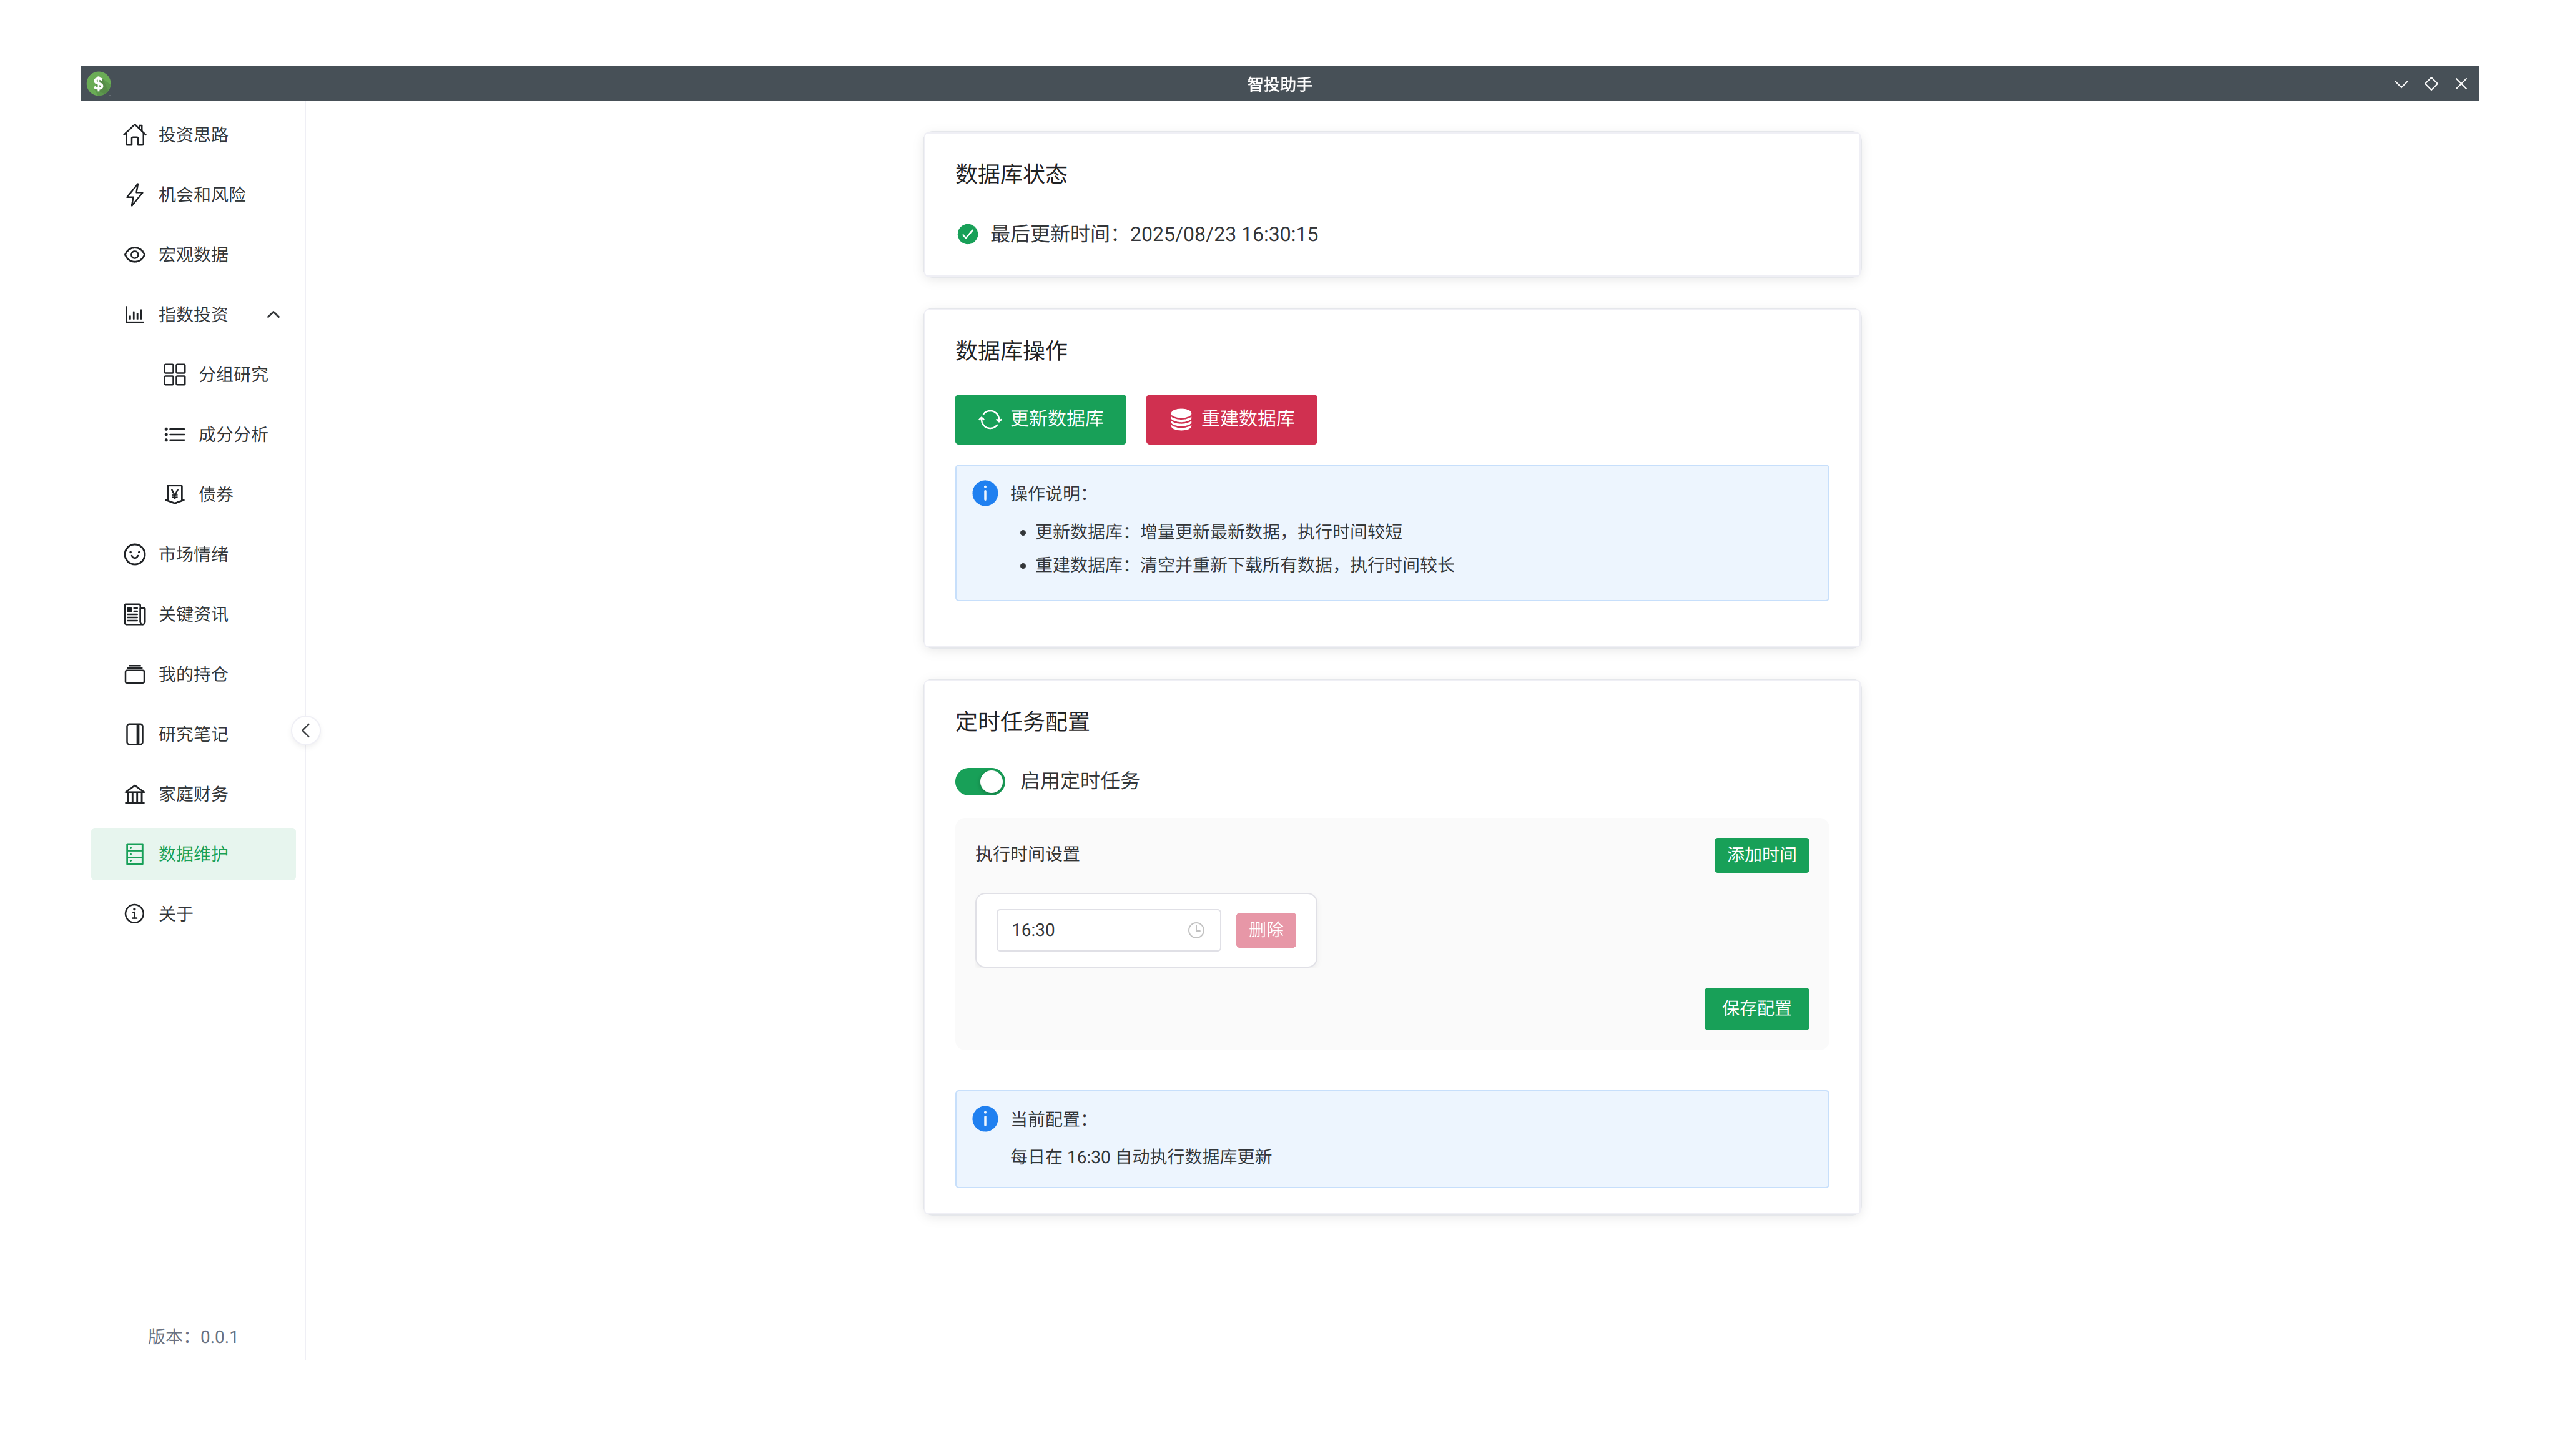
Task: Click the clock icon in the 16:30 field
Action: pyautogui.click(x=1196, y=930)
